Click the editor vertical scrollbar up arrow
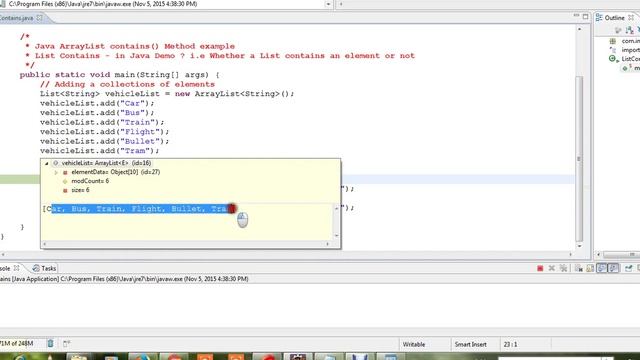This screenshot has width=640, height=360. (579, 29)
